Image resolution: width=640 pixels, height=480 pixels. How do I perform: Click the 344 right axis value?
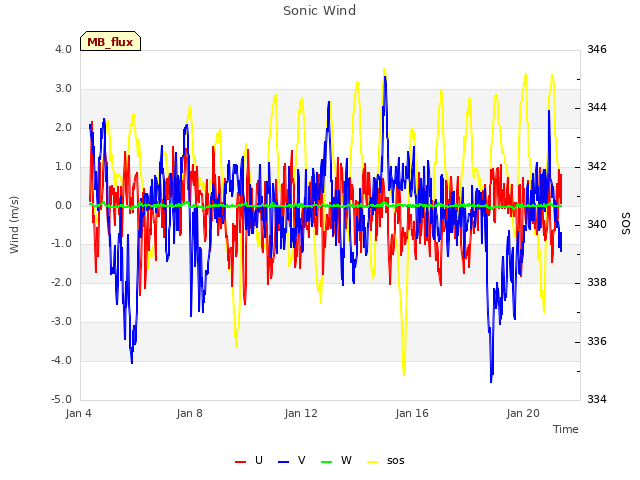(597, 108)
